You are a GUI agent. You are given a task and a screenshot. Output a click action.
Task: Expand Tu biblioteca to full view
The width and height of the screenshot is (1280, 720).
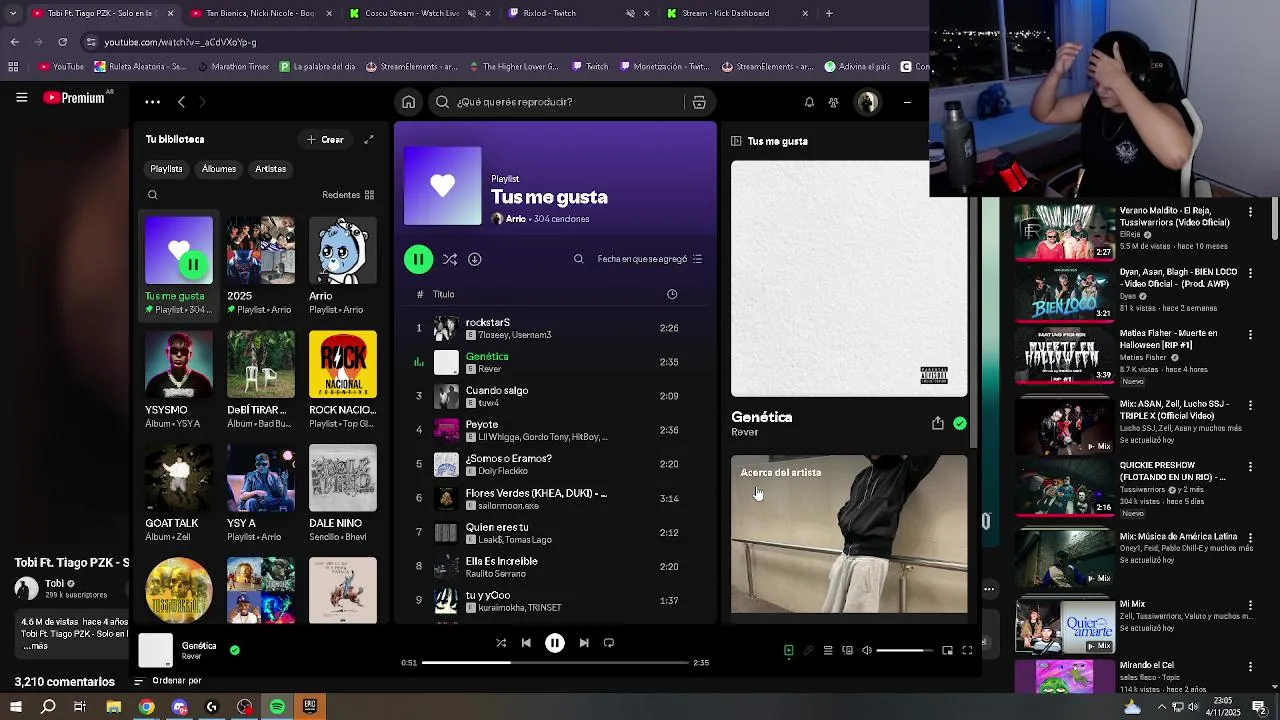click(x=369, y=140)
